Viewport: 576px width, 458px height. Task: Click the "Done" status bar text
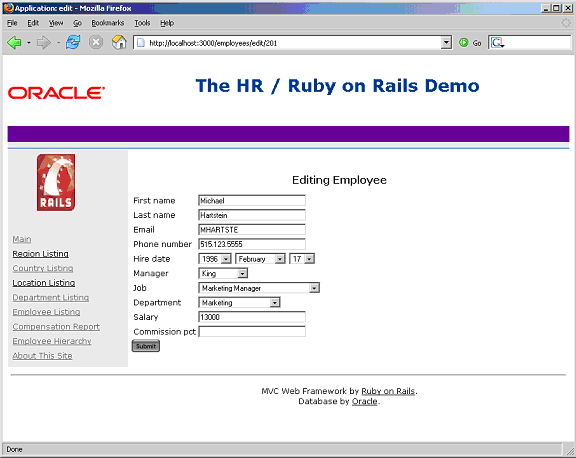[14, 450]
